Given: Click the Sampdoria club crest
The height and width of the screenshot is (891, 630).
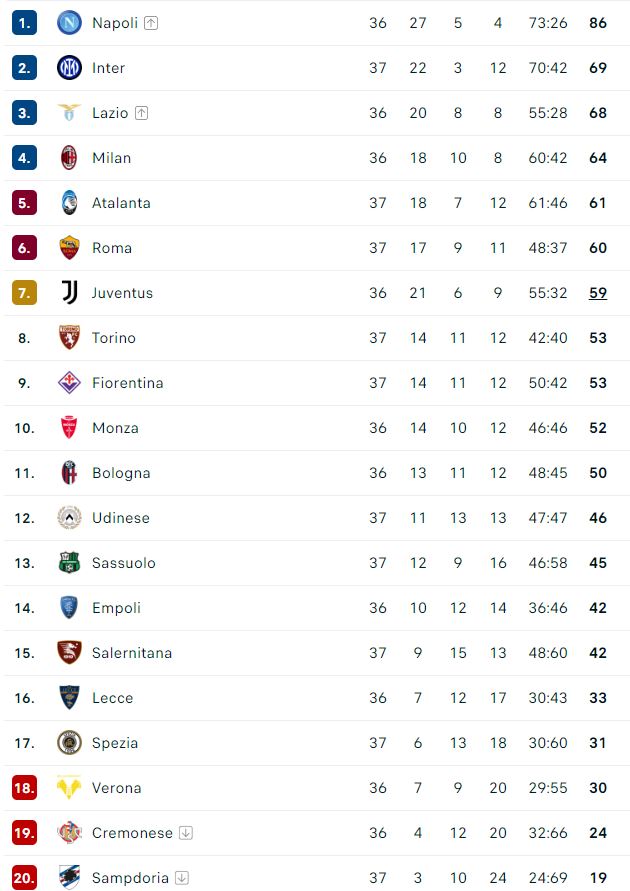Looking at the screenshot, I should click(x=69, y=878).
